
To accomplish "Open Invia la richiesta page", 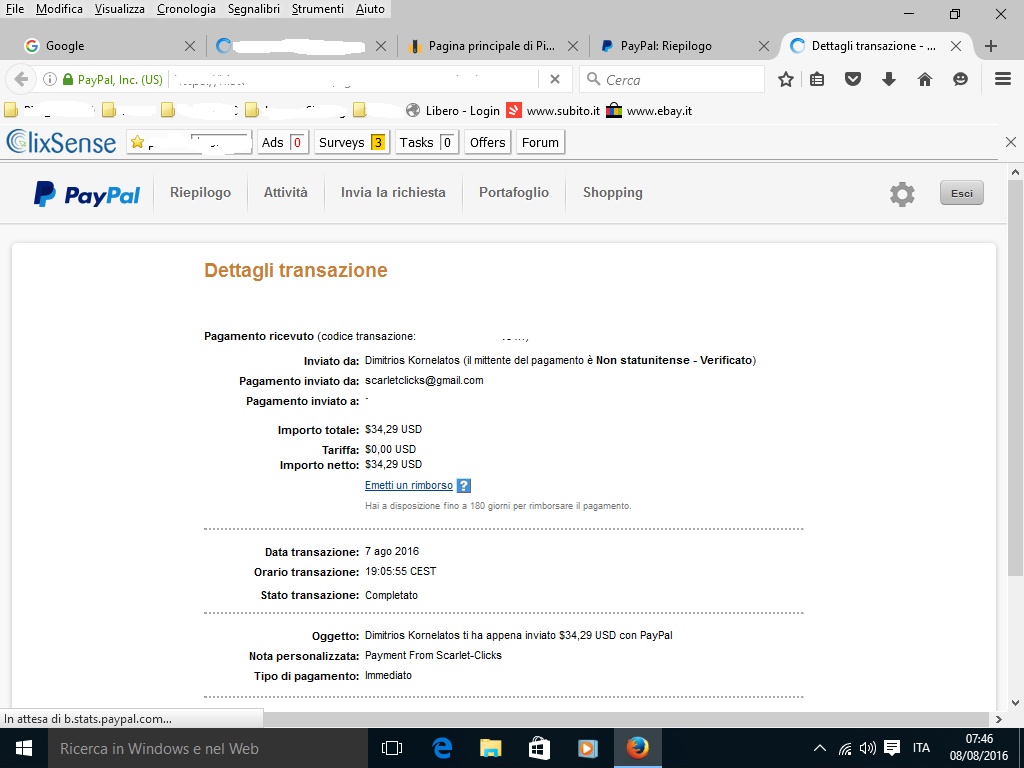I will [393, 193].
